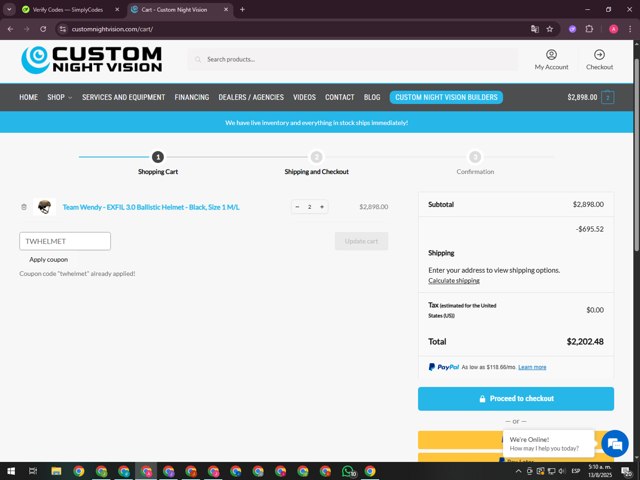Open the notification center icon

click(627, 471)
